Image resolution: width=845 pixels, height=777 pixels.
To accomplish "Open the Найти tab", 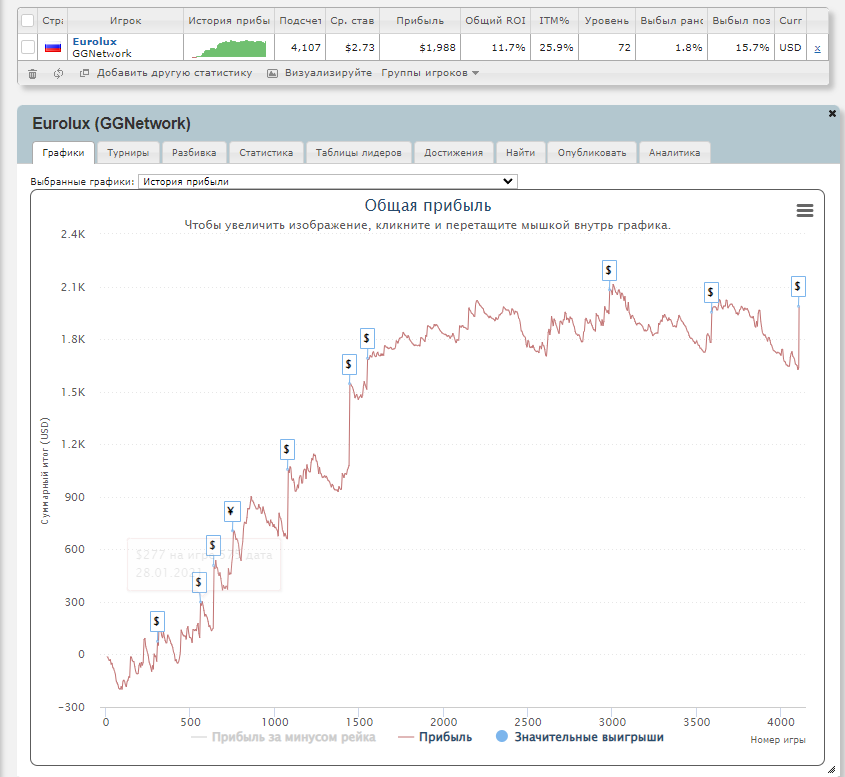I will [521, 152].
